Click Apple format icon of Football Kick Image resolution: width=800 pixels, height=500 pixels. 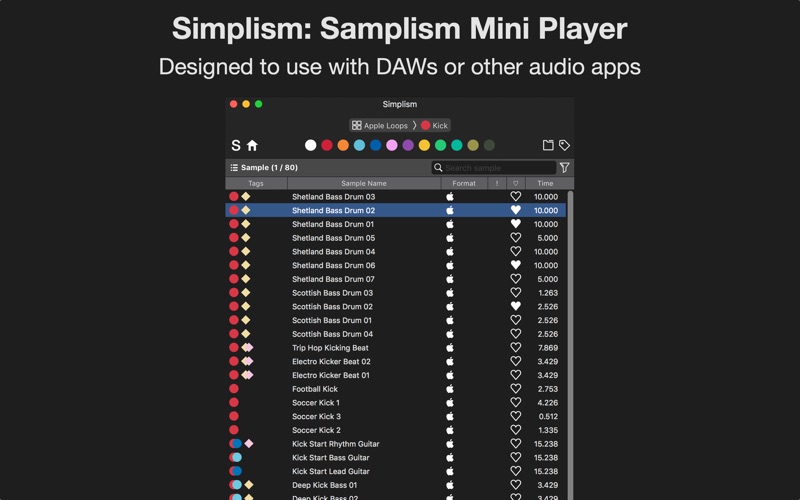point(450,389)
